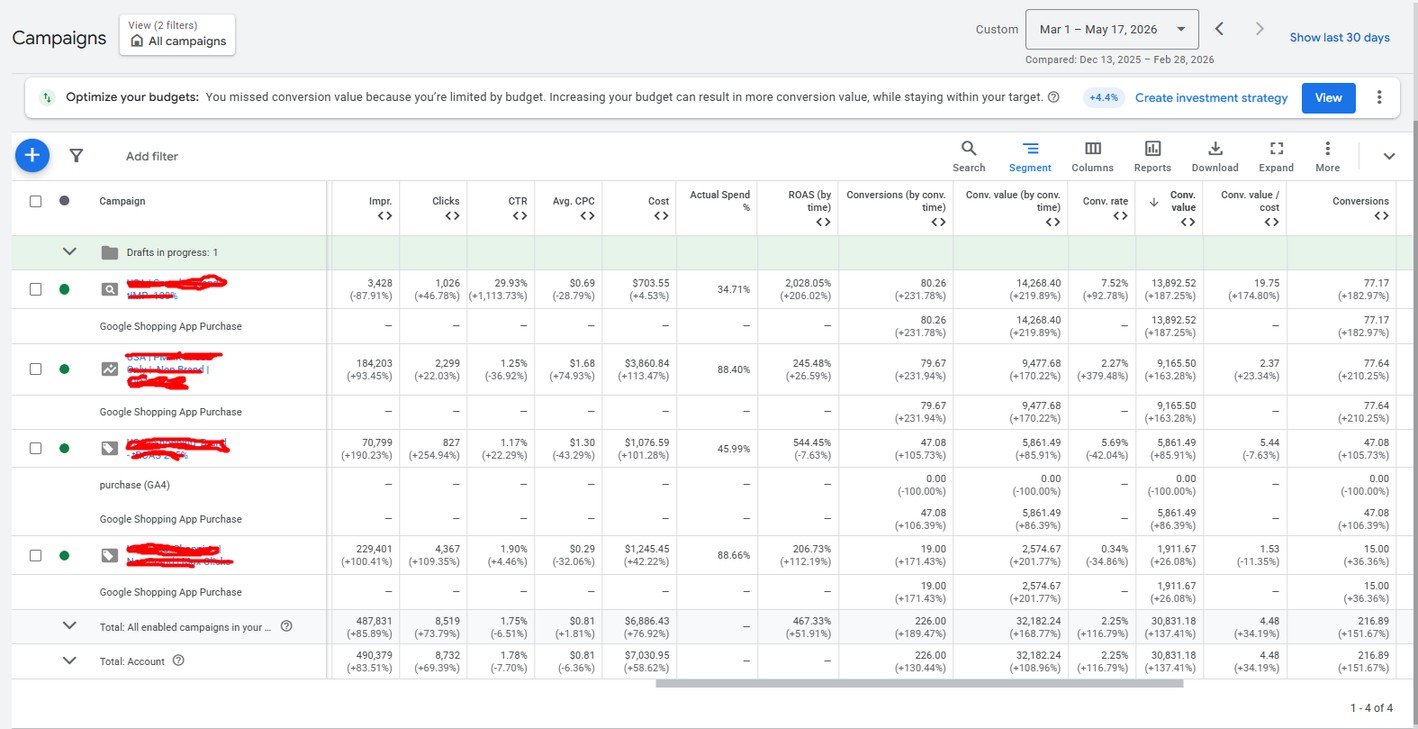The image size is (1418, 729).
Task: Click green status dot of the 184,203 impressions campaign
Action: pos(64,369)
